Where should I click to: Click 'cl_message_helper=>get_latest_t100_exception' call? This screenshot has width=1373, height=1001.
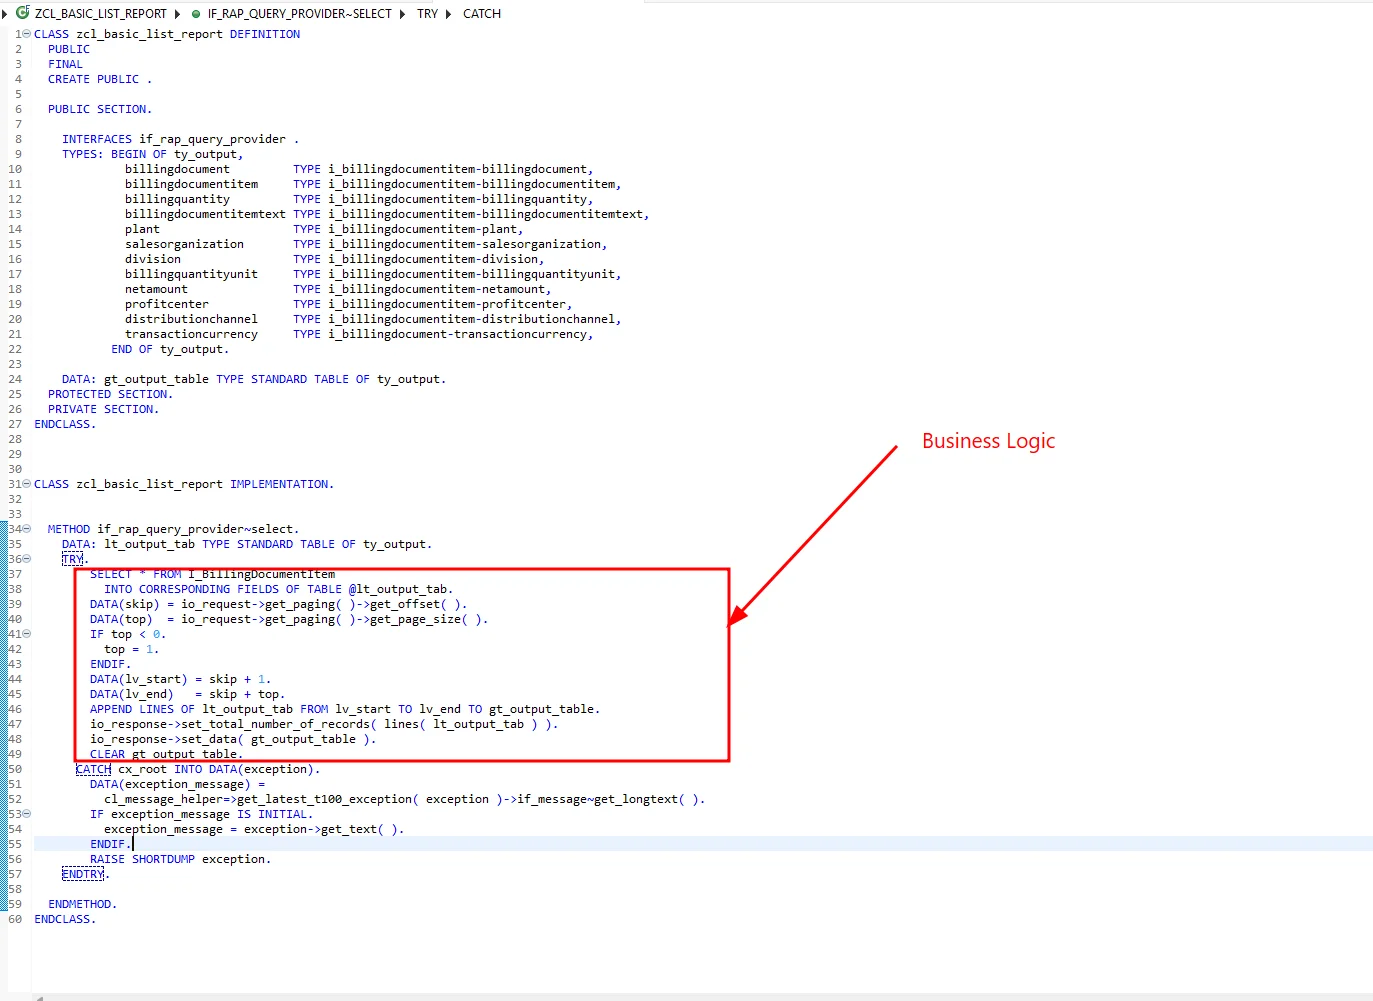click(x=404, y=799)
